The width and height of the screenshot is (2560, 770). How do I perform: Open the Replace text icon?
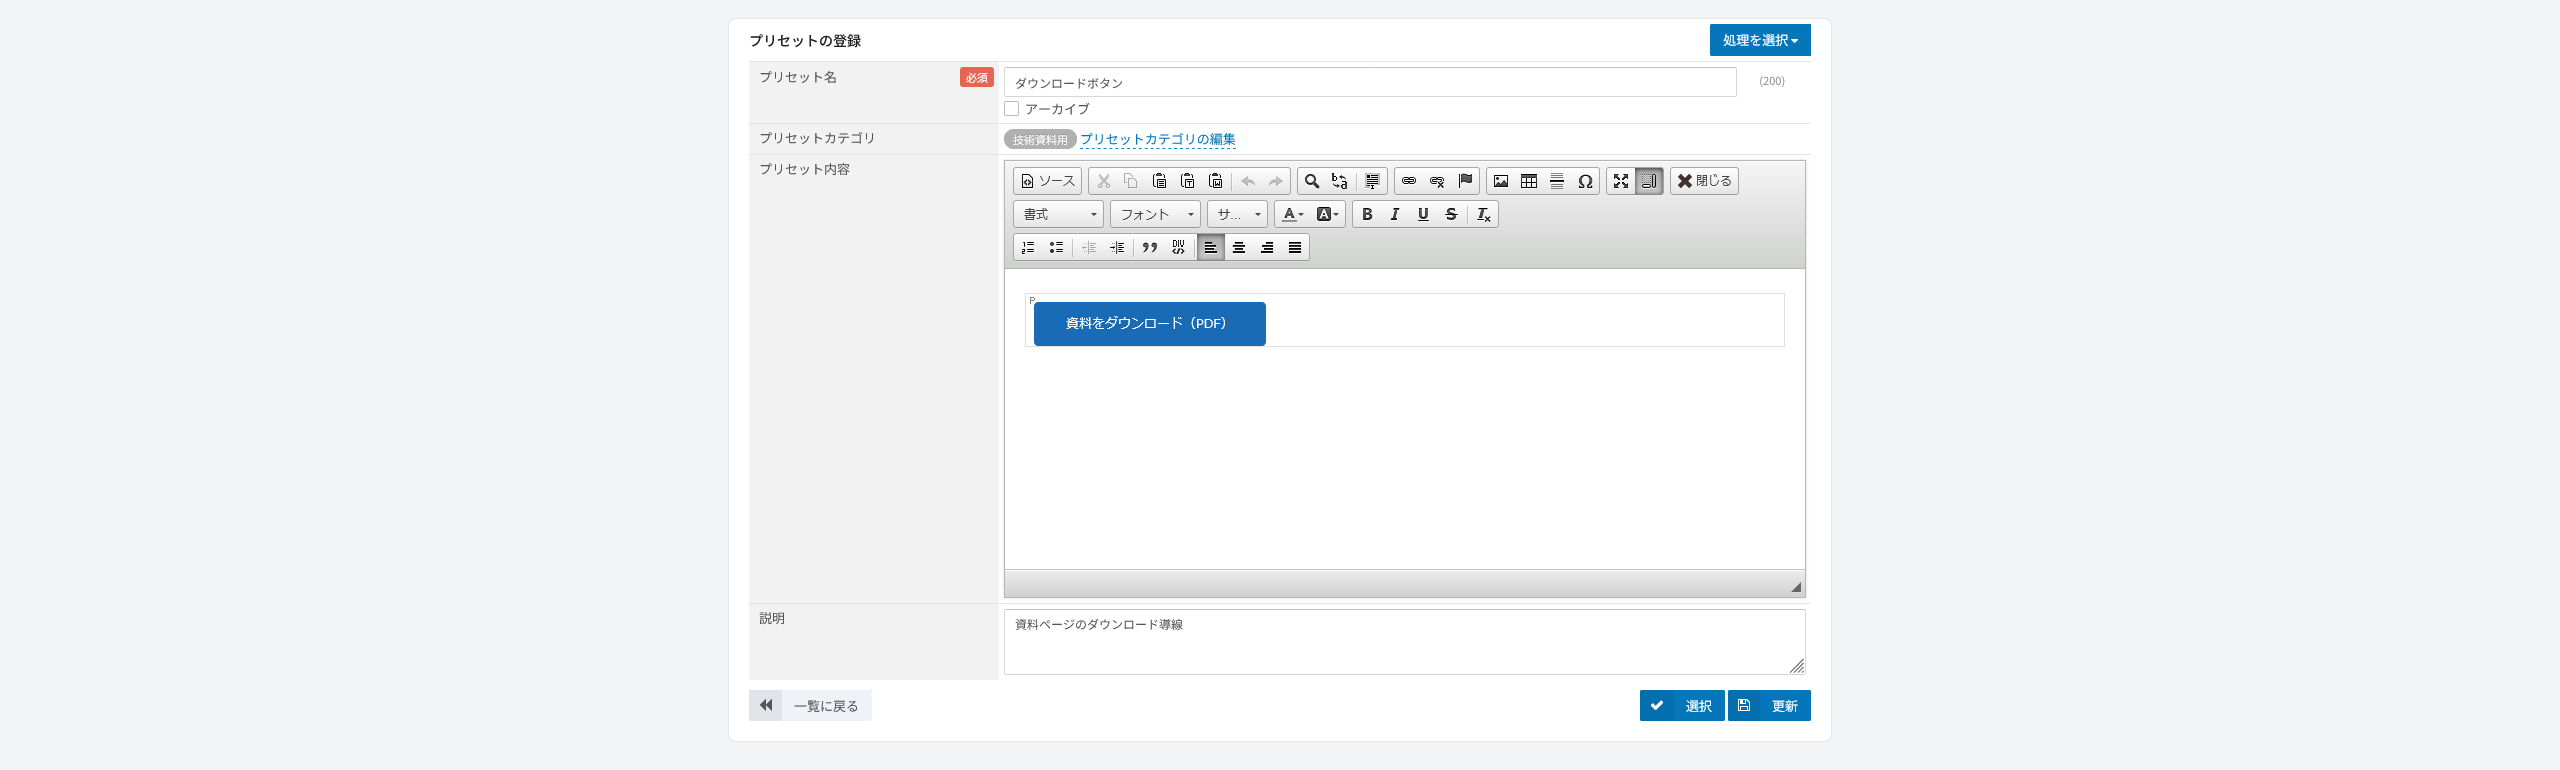[1340, 181]
